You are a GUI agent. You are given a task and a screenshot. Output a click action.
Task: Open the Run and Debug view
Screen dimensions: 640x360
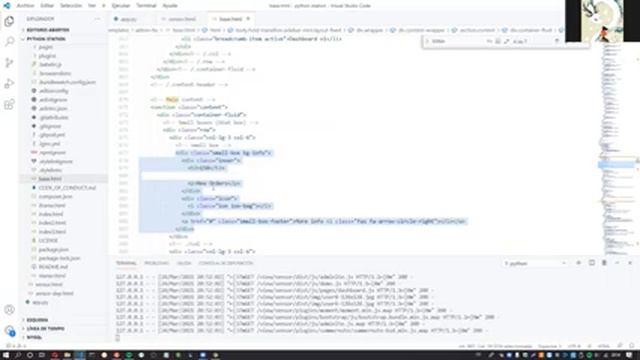point(9,83)
